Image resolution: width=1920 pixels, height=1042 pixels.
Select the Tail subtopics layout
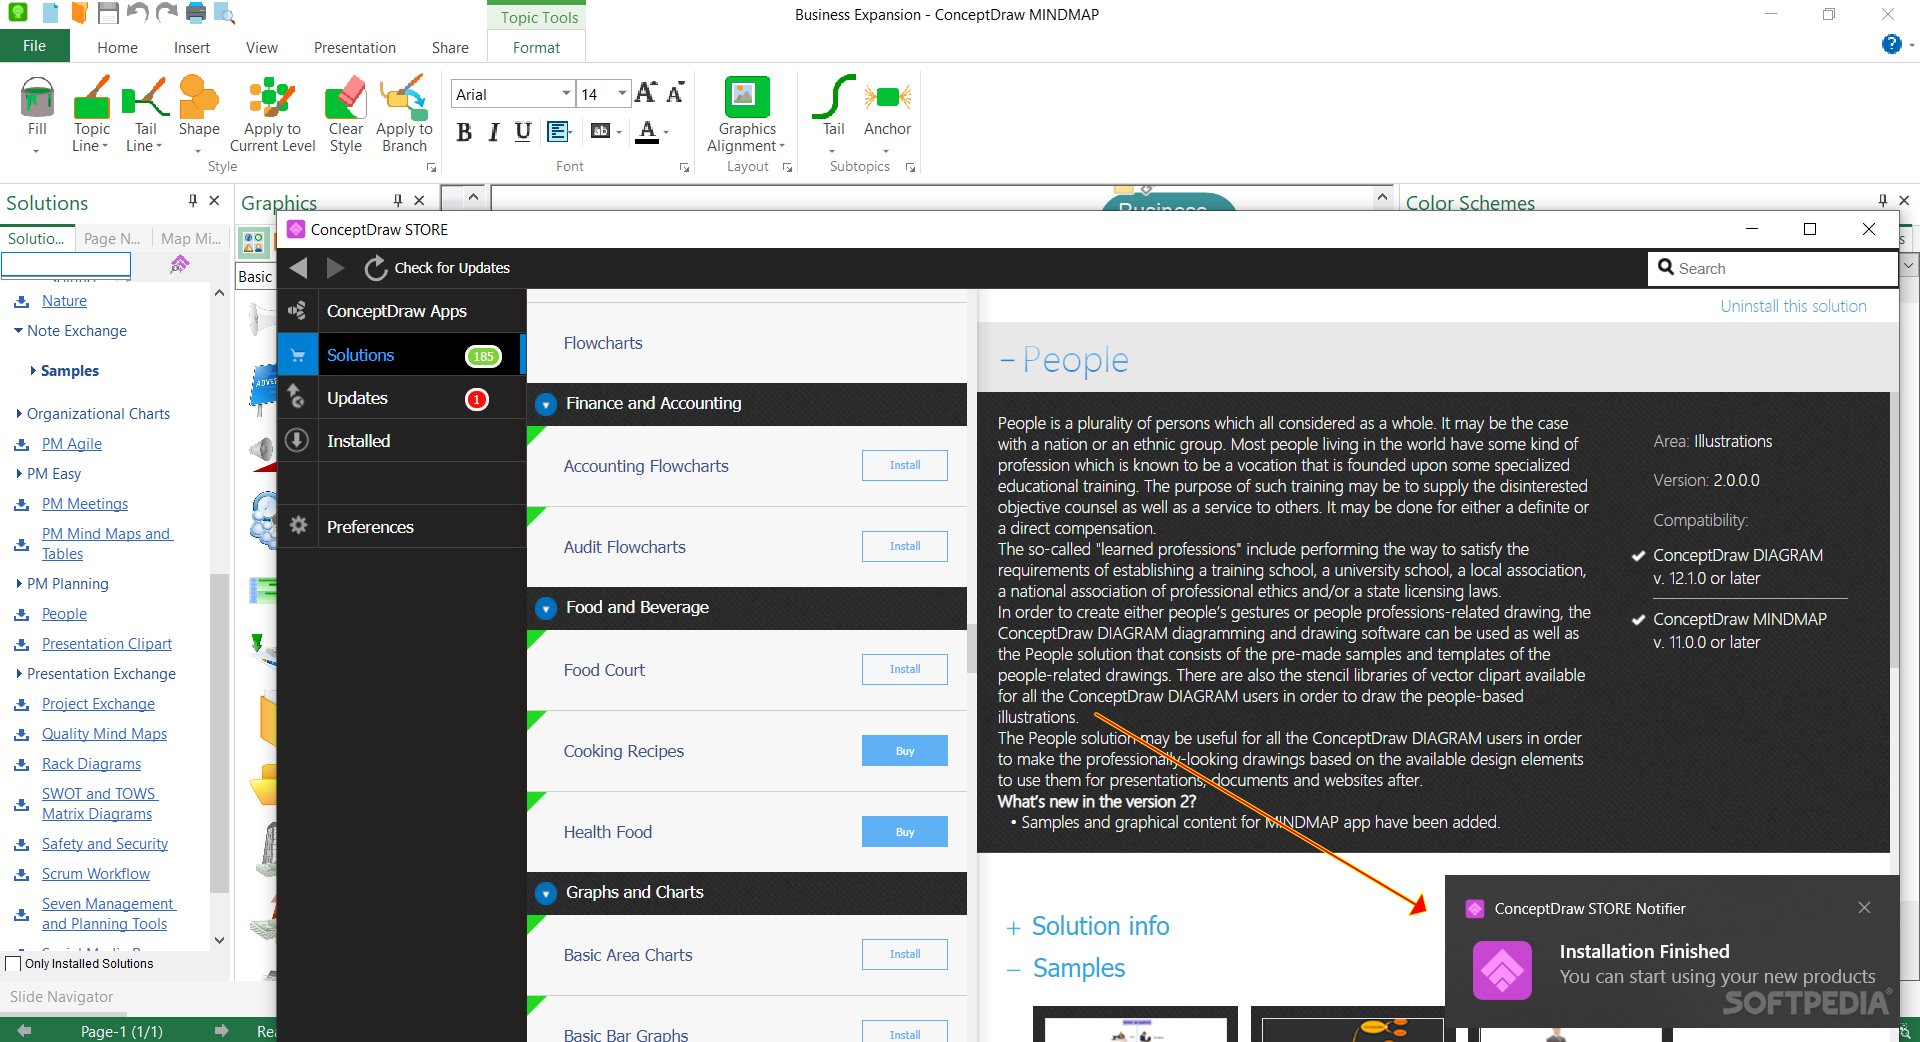click(833, 113)
